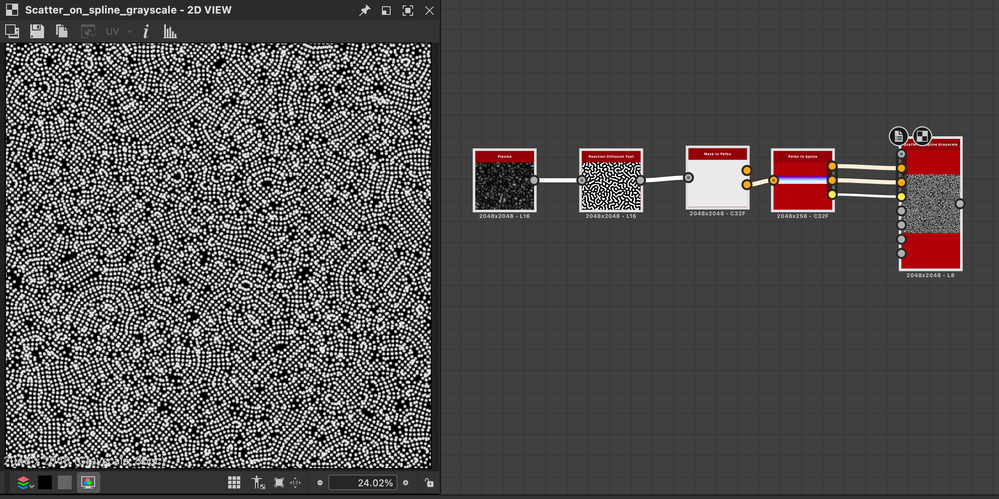Click the Plasma node output connector
This screenshot has width=999, height=499.
tap(534, 180)
